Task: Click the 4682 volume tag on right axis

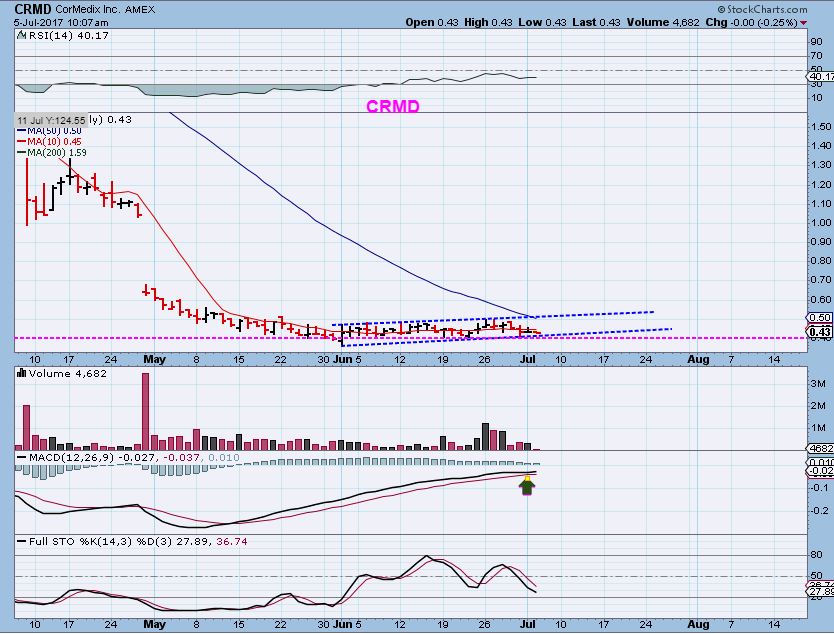Action: click(x=821, y=448)
